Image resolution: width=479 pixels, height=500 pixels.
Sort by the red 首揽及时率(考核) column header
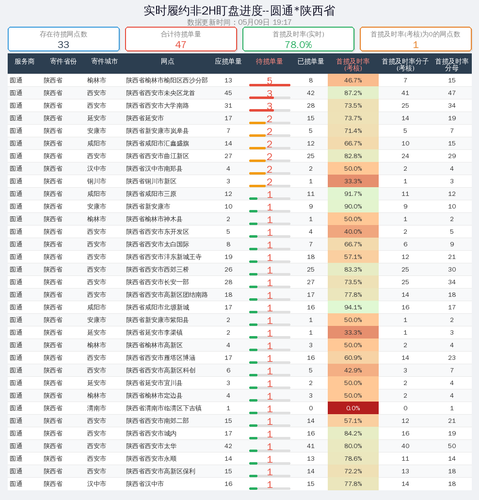353,65
